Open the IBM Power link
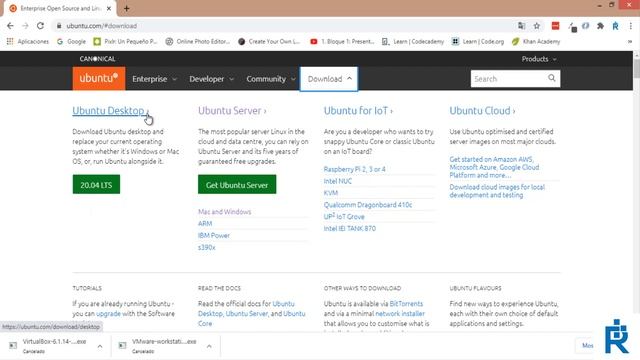Screen dimensions: 640x360 [x=214, y=235]
